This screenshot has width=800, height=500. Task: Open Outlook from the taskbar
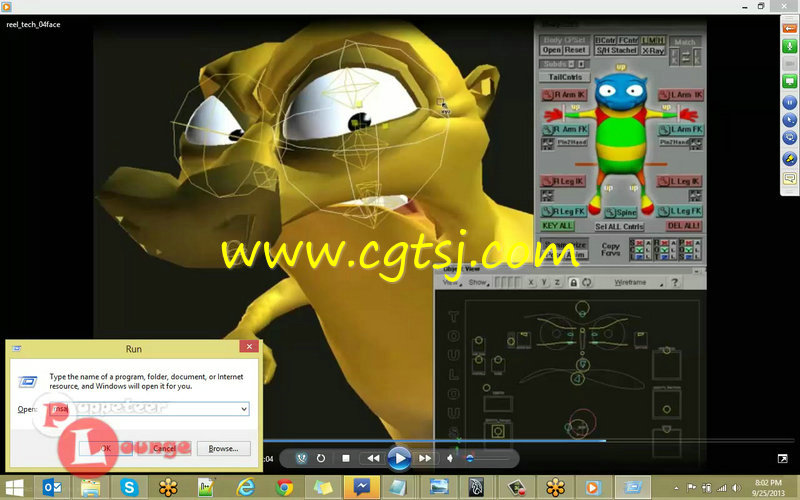[52, 488]
